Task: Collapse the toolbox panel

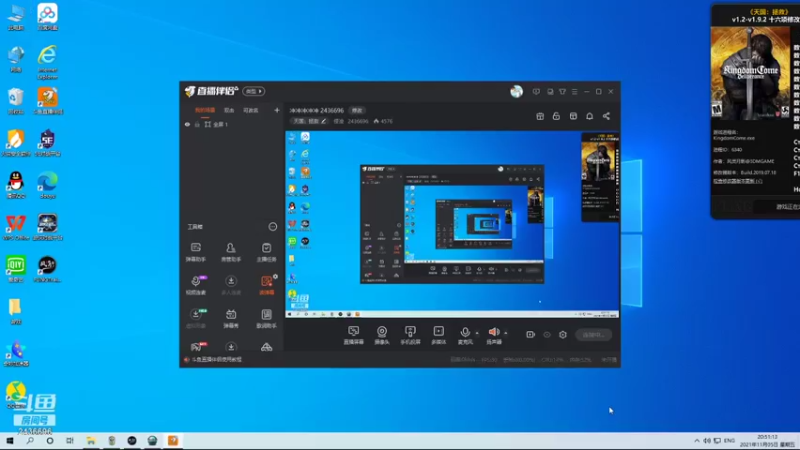Action: point(272,227)
